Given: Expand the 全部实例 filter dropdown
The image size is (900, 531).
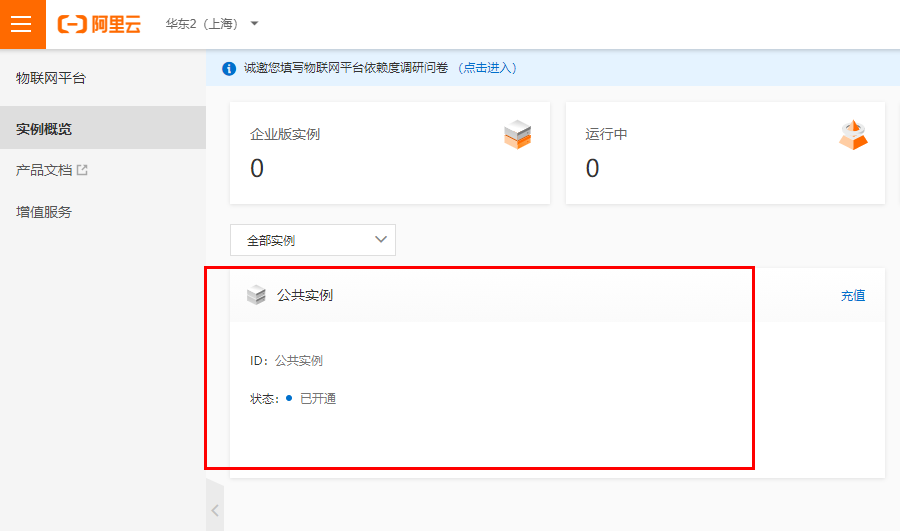Looking at the screenshot, I should (x=313, y=240).
